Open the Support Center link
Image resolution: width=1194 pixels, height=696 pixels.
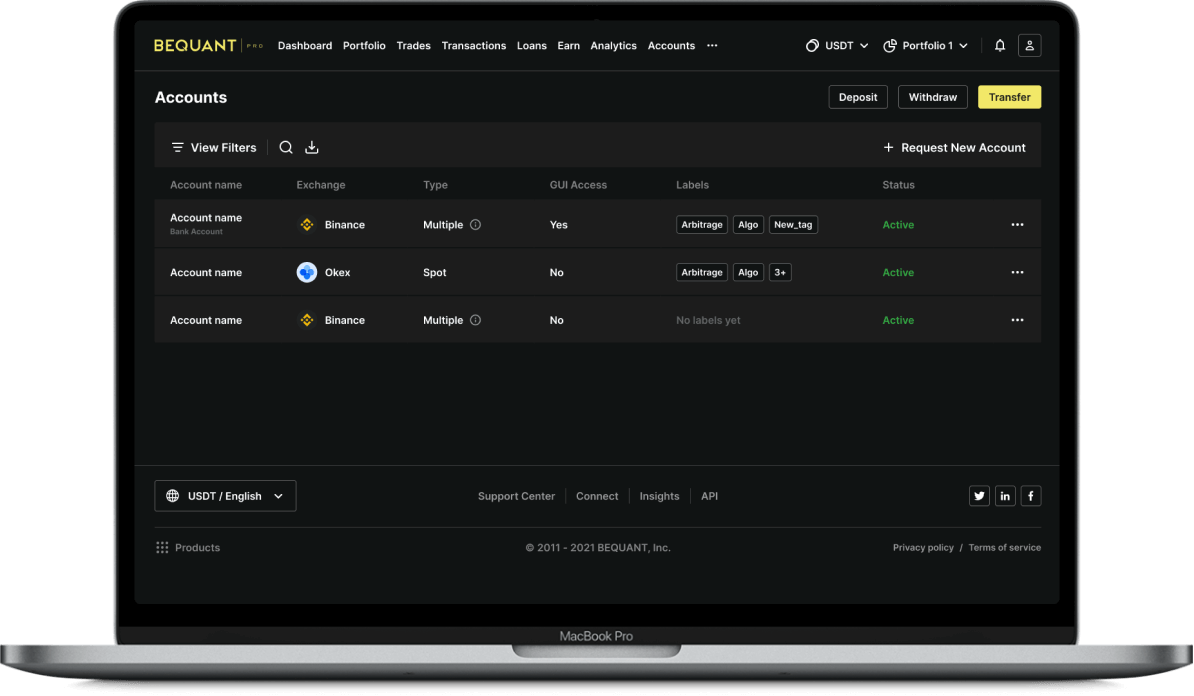(x=516, y=496)
